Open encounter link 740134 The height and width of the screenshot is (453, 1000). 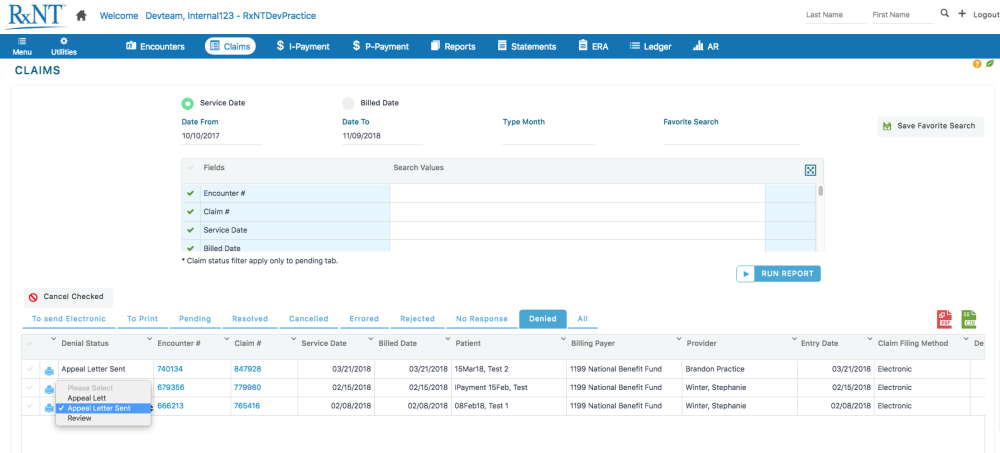[x=170, y=369]
